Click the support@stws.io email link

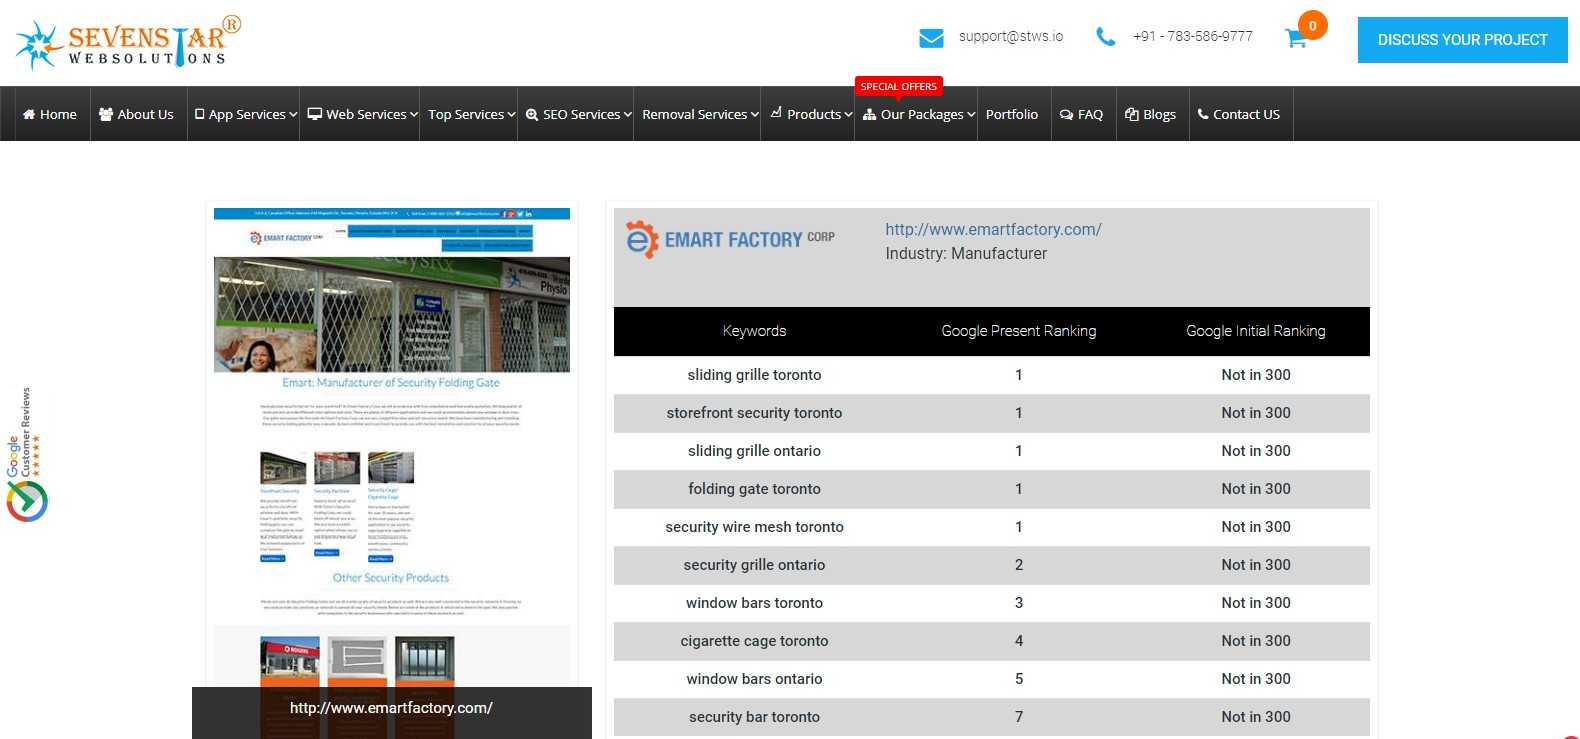click(1011, 37)
